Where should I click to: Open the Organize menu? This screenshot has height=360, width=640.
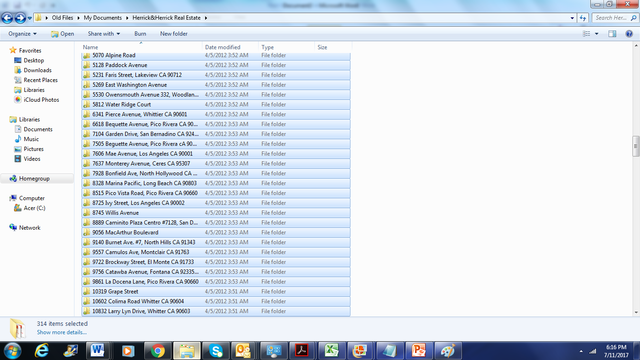[x=22, y=34]
